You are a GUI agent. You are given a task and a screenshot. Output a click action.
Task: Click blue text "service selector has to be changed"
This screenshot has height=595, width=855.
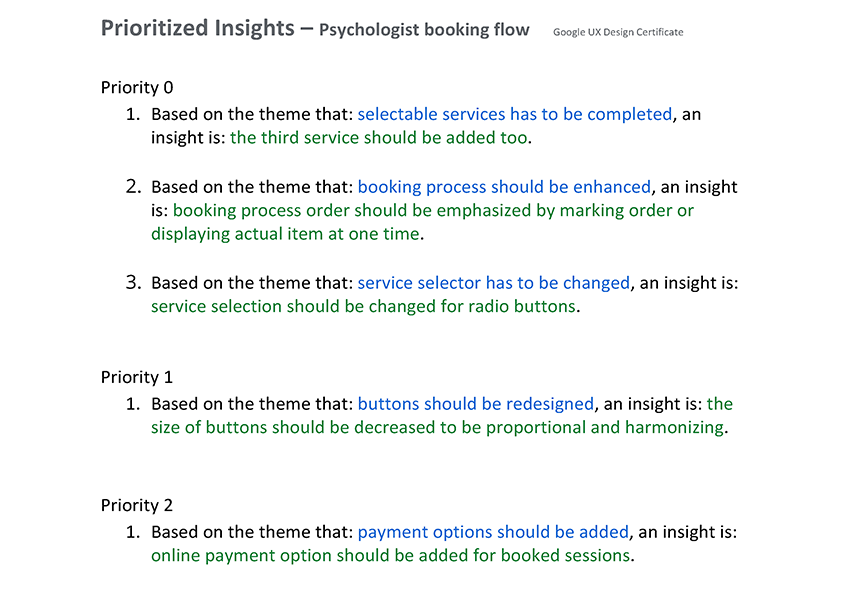pyautogui.click(x=493, y=283)
